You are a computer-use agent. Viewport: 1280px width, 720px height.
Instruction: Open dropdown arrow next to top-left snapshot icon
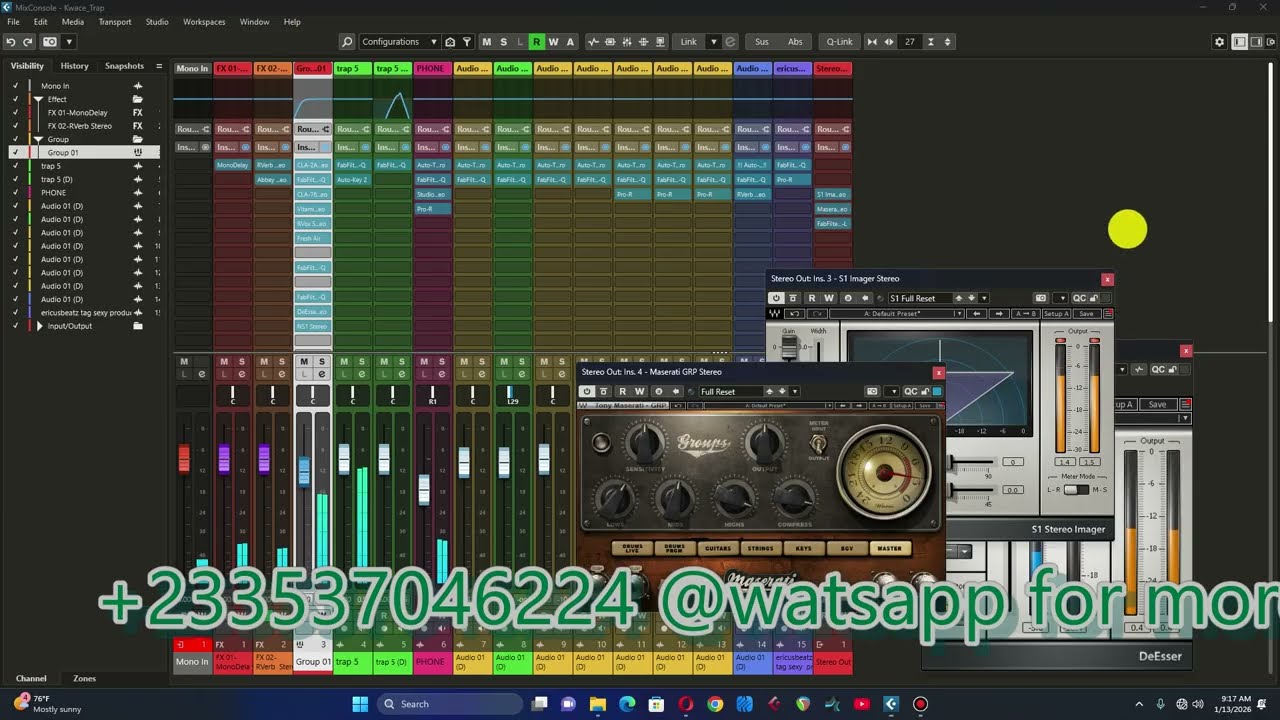69,42
